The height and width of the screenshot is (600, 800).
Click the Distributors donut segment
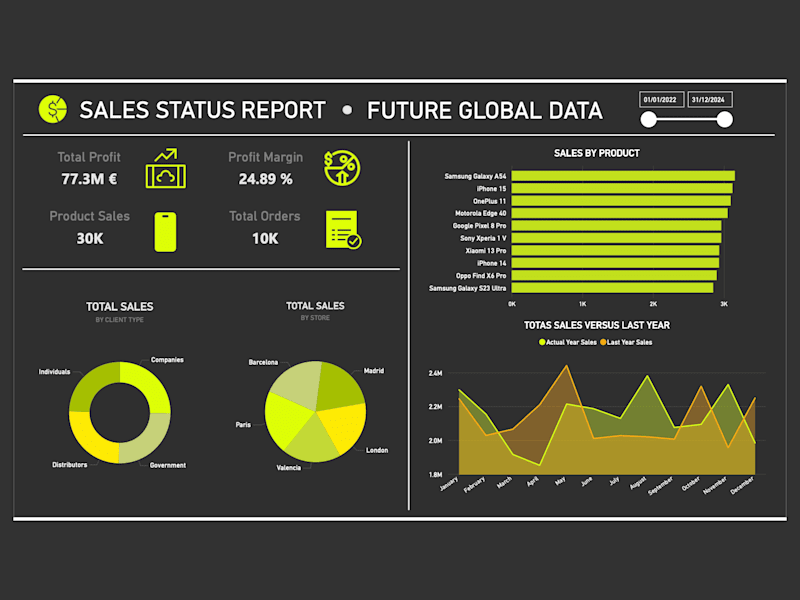coord(90,441)
